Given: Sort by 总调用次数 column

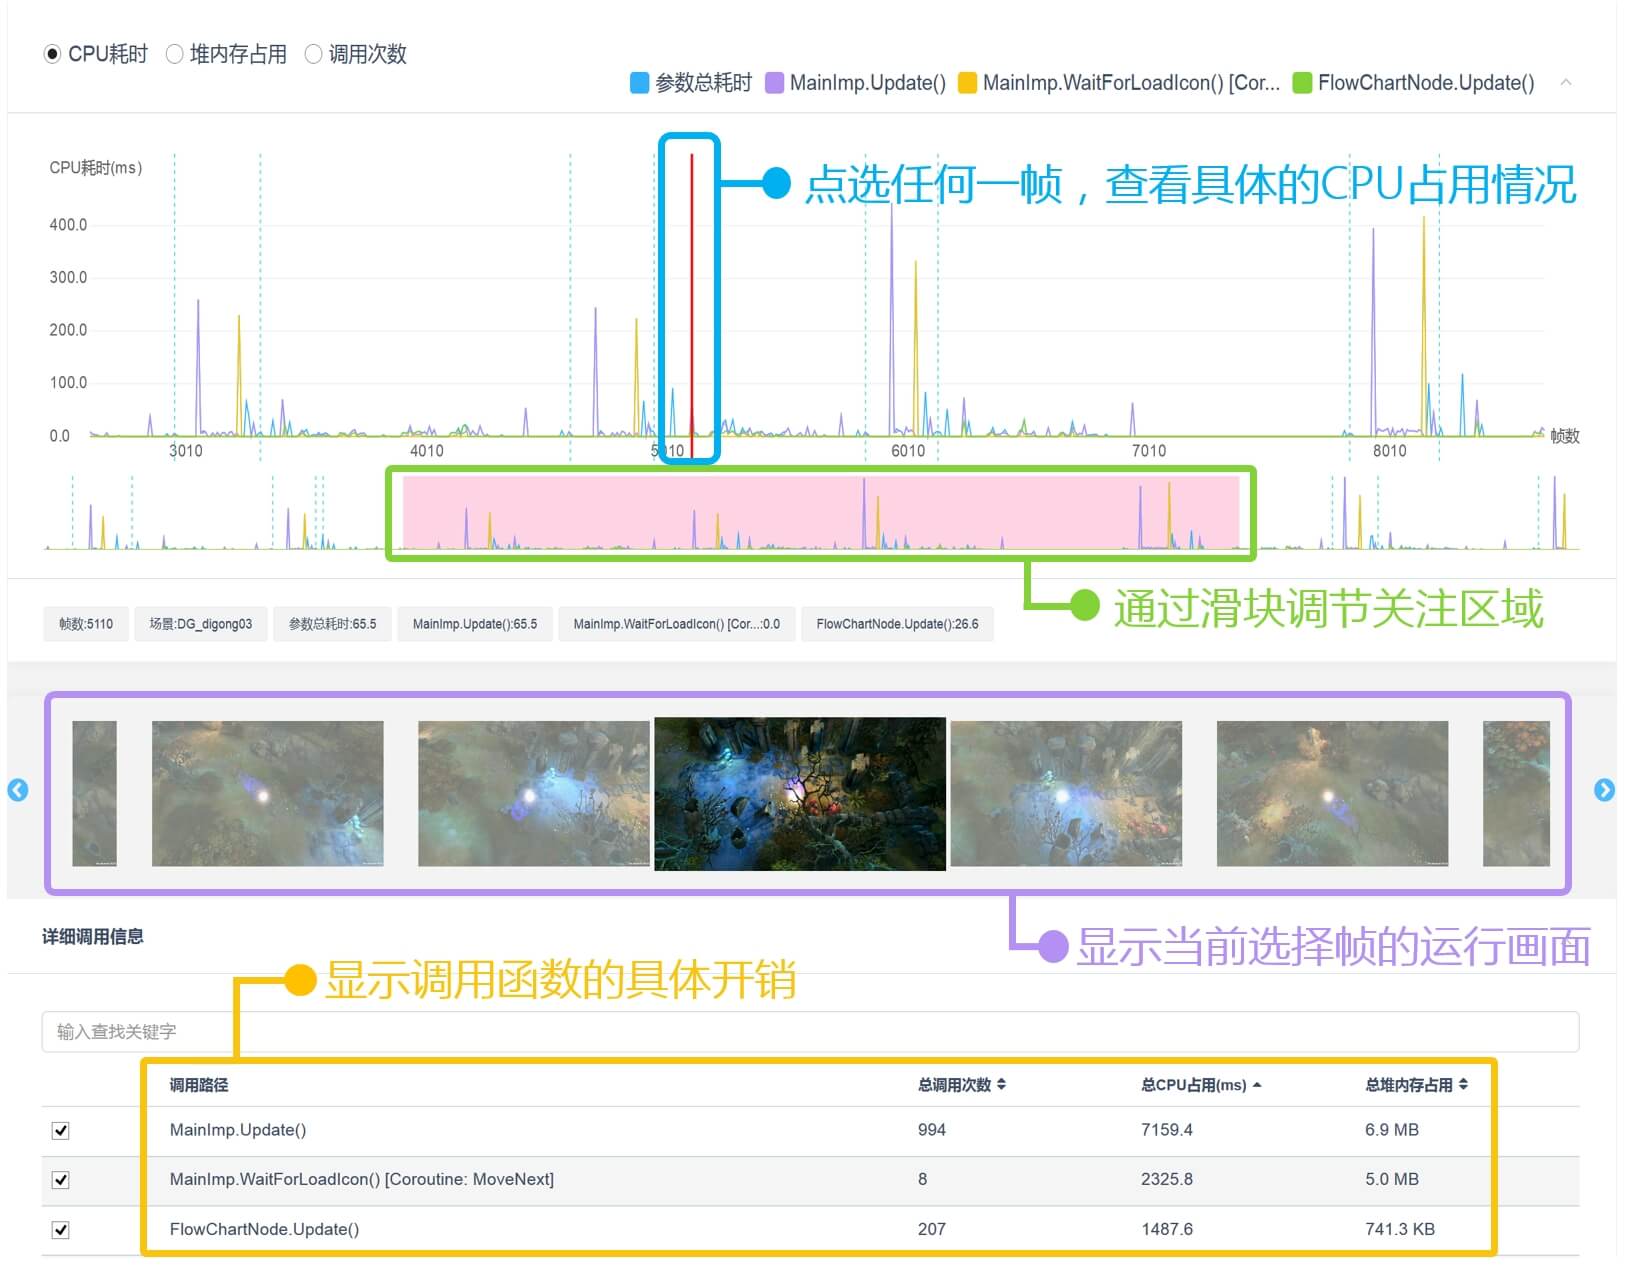Looking at the screenshot, I should (x=961, y=1085).
